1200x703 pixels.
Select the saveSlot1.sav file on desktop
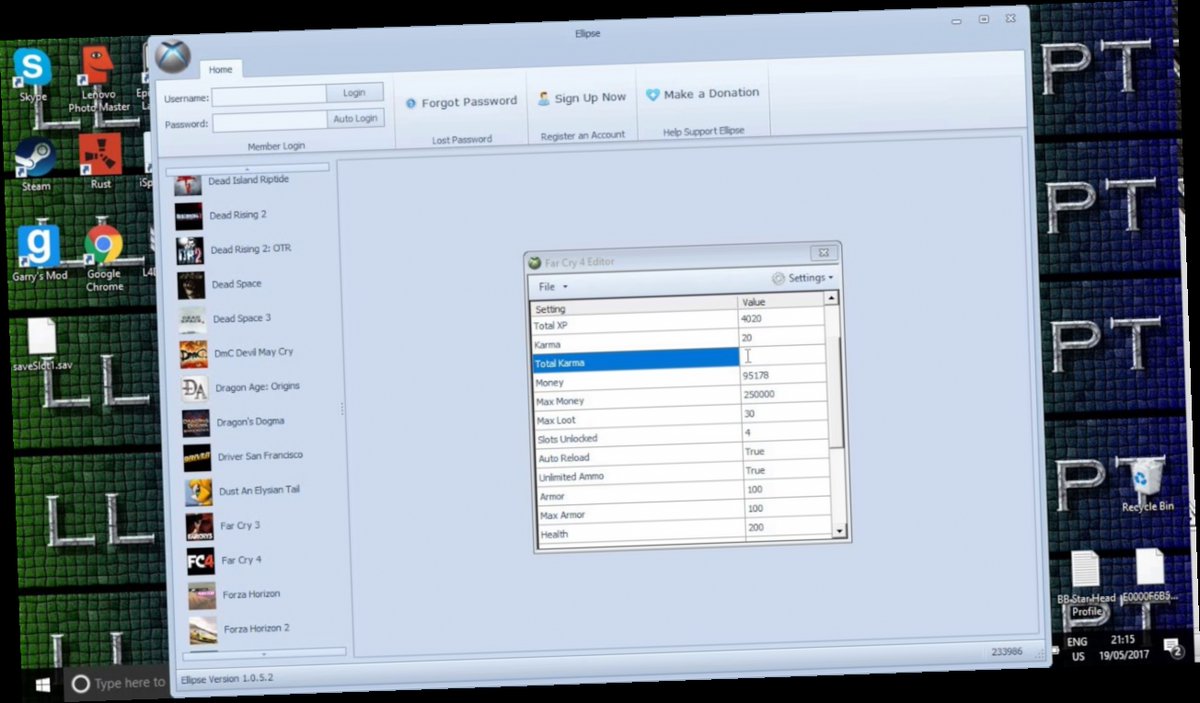click(x=42, y=345)
